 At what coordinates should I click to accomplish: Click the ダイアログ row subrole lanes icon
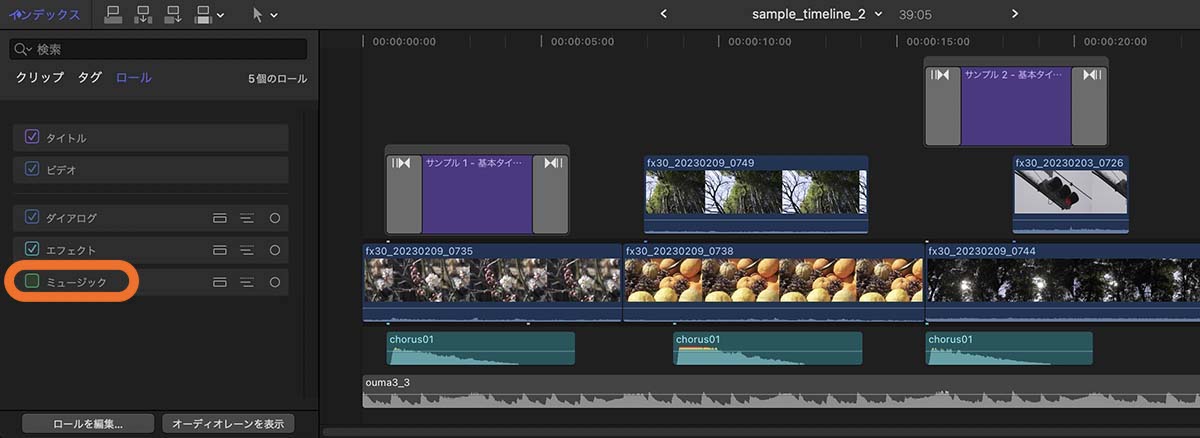(x=247, y=217)
